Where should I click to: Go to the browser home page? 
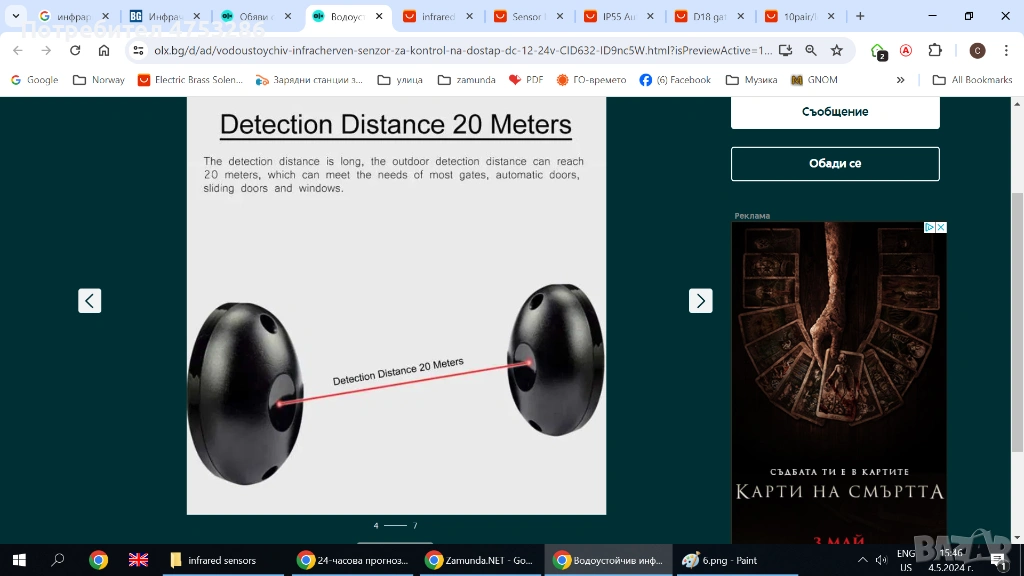[x=104, y=50]
